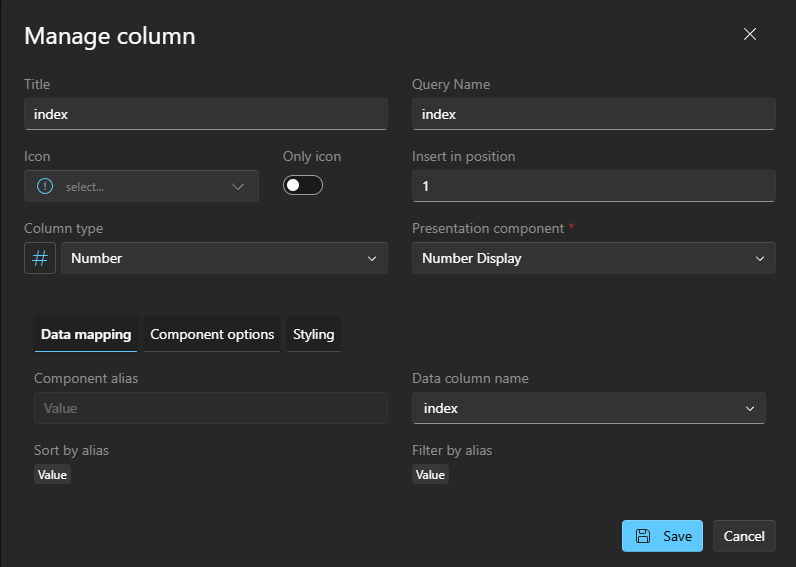
Task: Click the Insert in position field
Action: coord(593,186)
